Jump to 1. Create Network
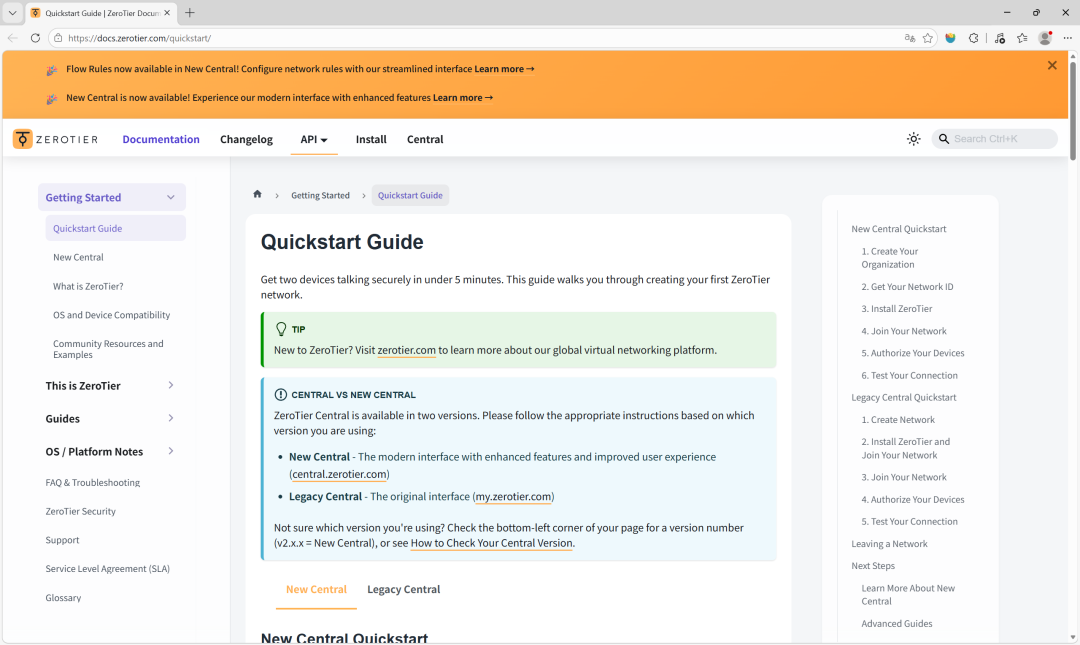Image resolution: width=1080 pixels, height=645 pixels. pyautogui.click(x=898, y=420)
